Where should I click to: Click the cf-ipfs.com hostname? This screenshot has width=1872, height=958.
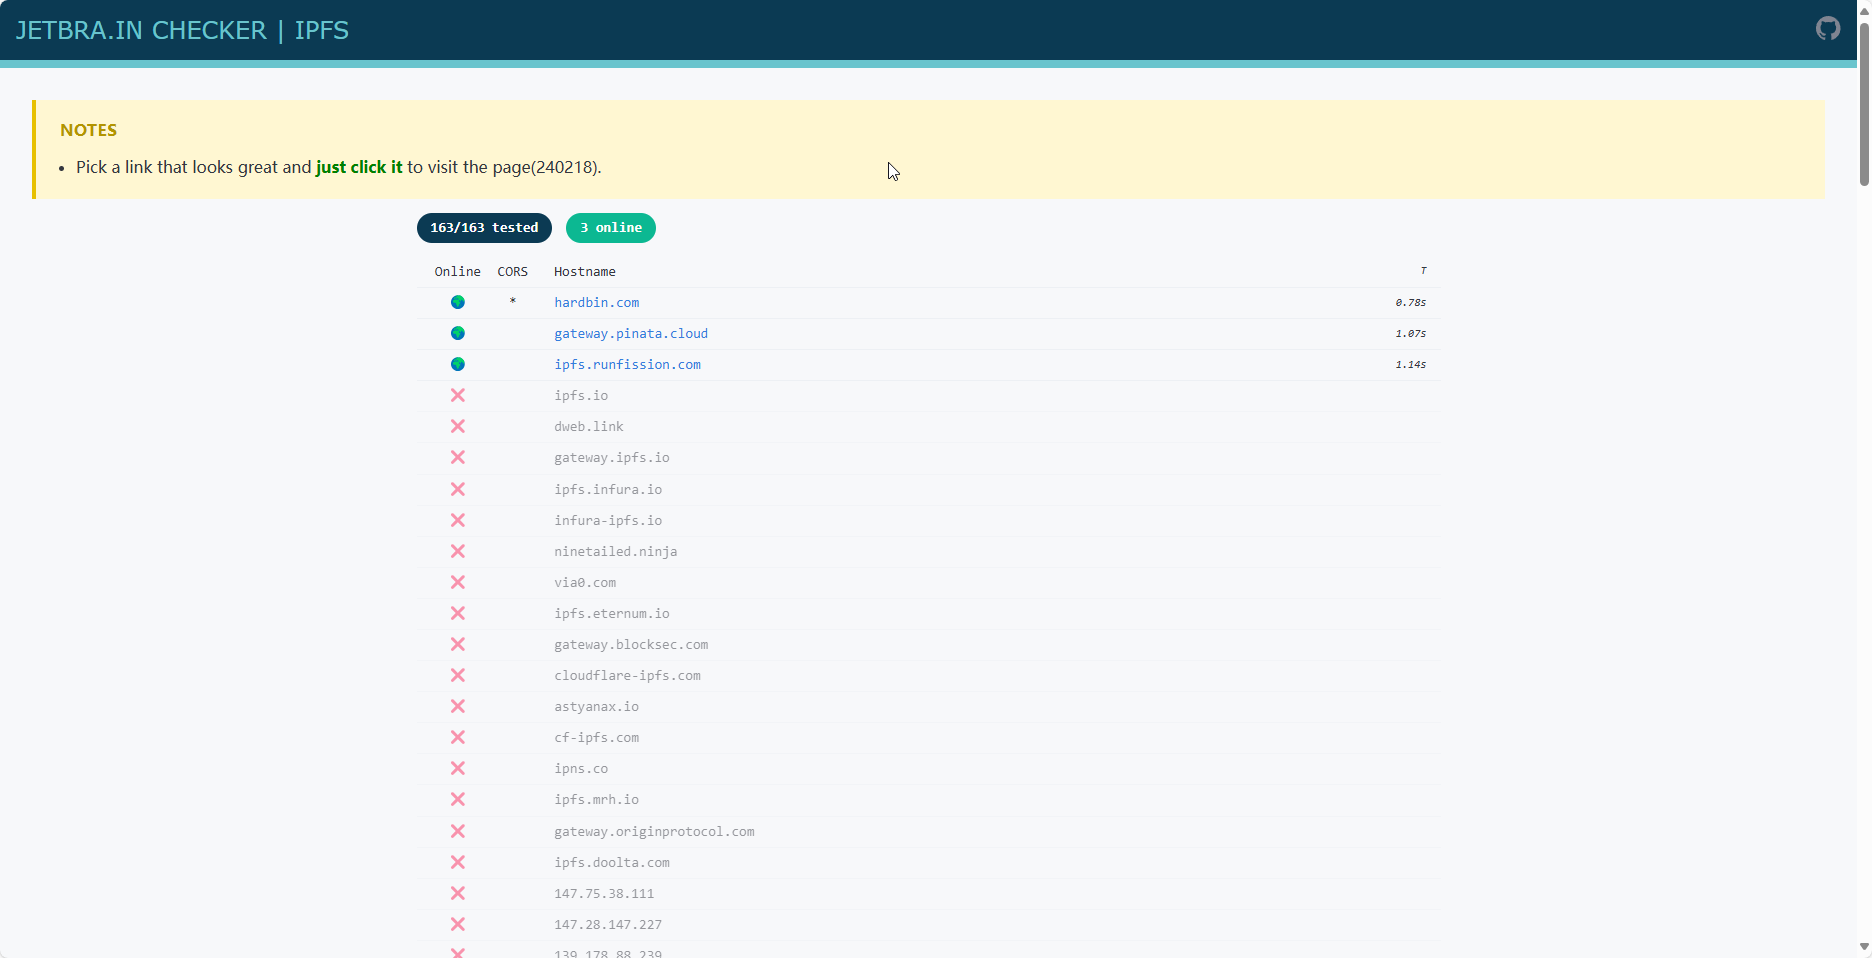pyautogui.click(x=597, y=737)
